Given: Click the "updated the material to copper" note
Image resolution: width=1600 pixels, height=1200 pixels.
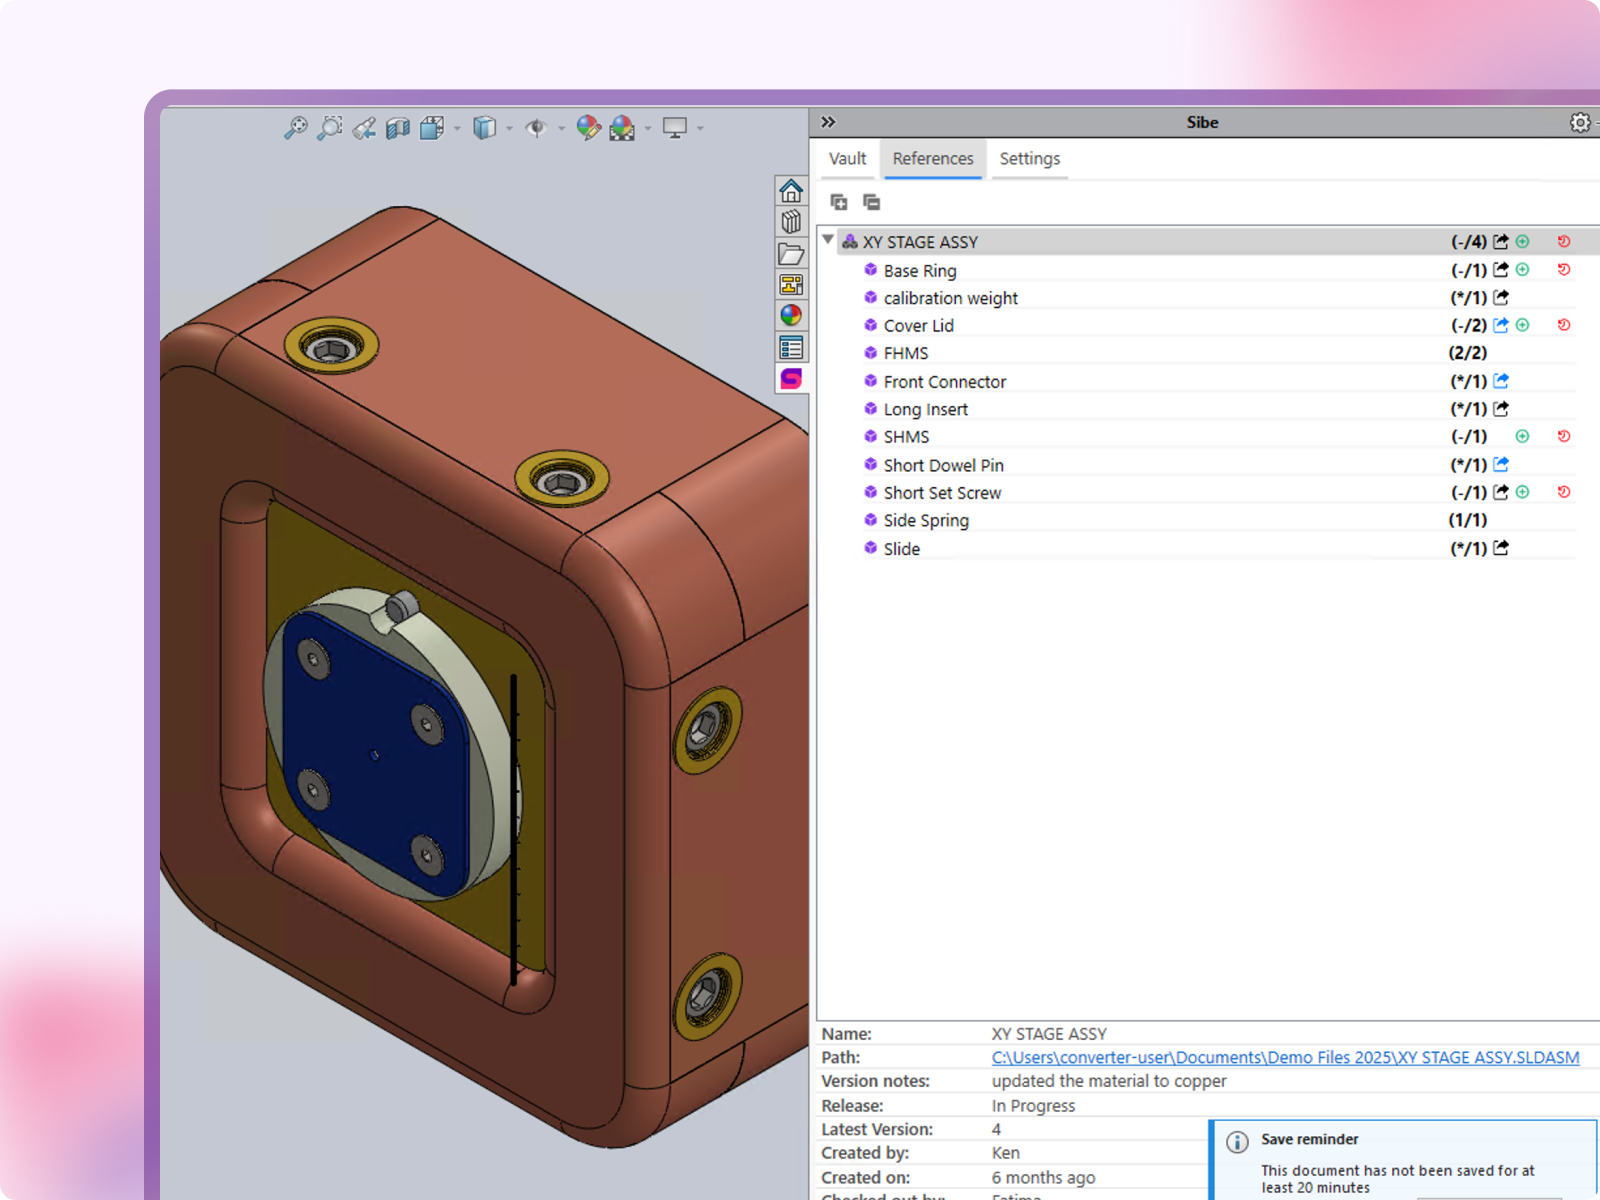Looking at the screenshot, I should [x=1108, y=1081].
